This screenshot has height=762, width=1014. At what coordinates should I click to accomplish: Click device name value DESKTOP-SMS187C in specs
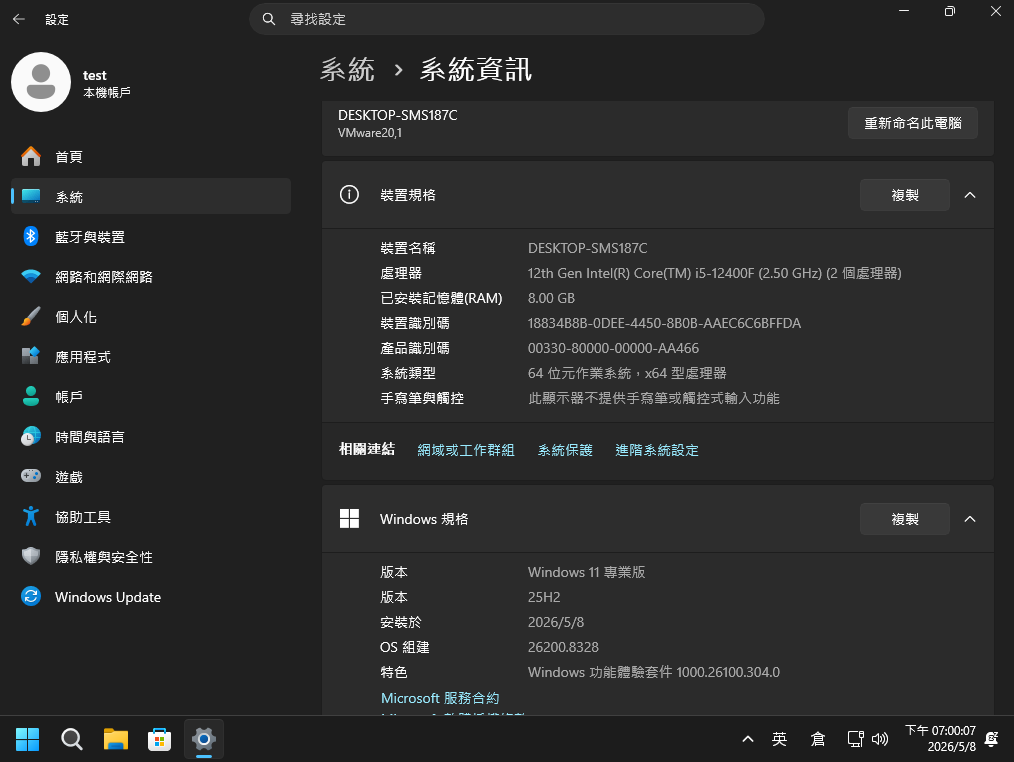point(587,248)
